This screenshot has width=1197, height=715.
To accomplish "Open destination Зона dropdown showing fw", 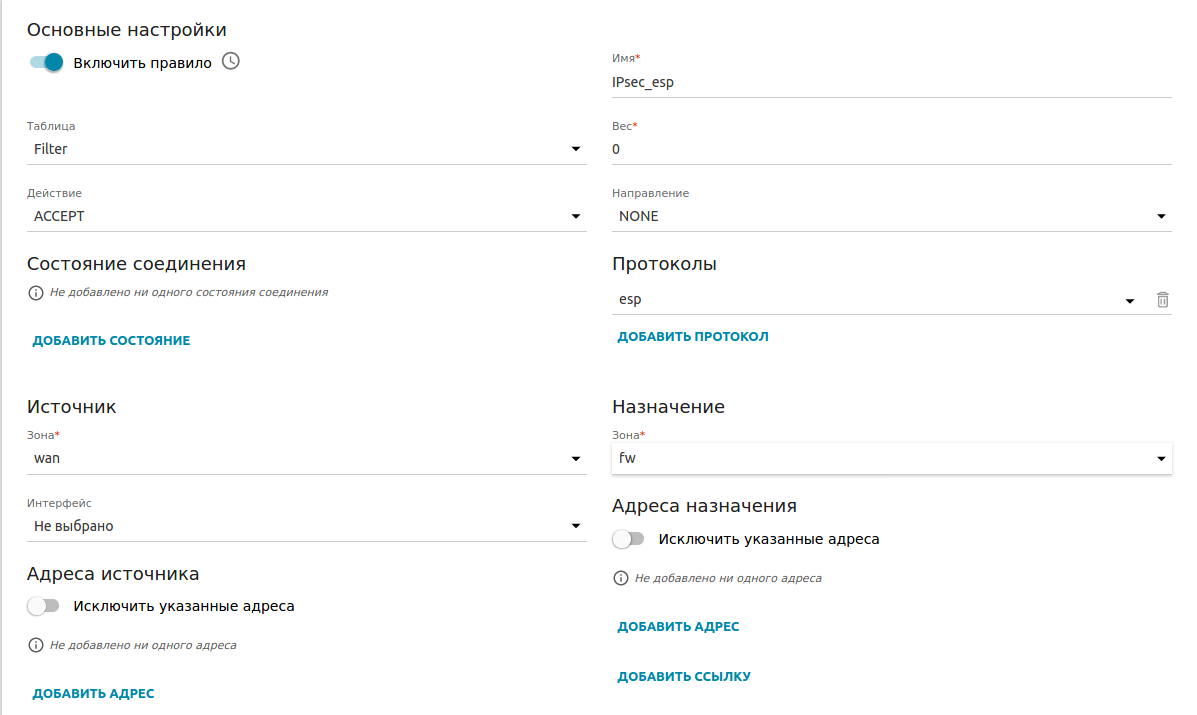I will click(x=890, y=458).
